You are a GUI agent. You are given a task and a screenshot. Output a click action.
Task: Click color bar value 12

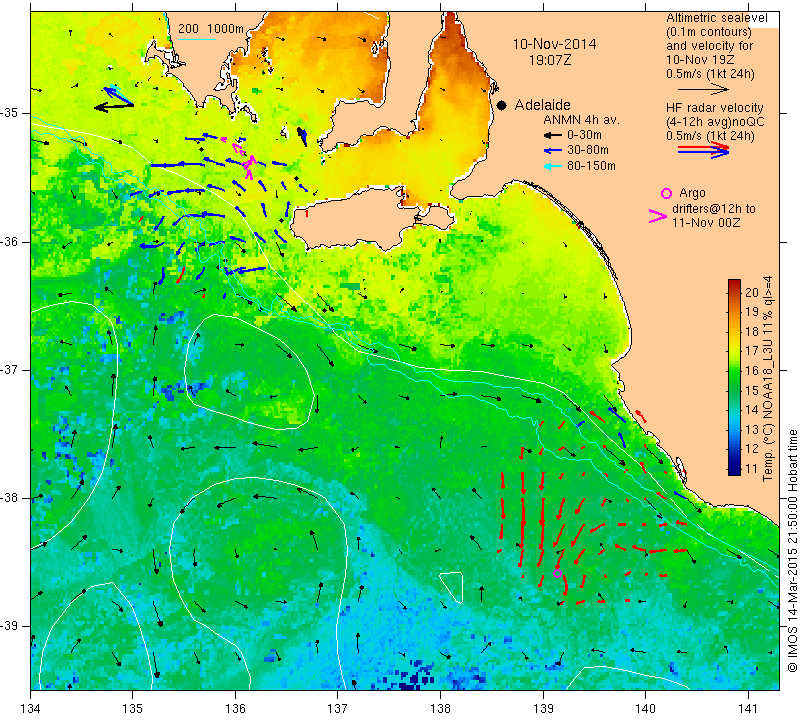[x=752, y=449]
